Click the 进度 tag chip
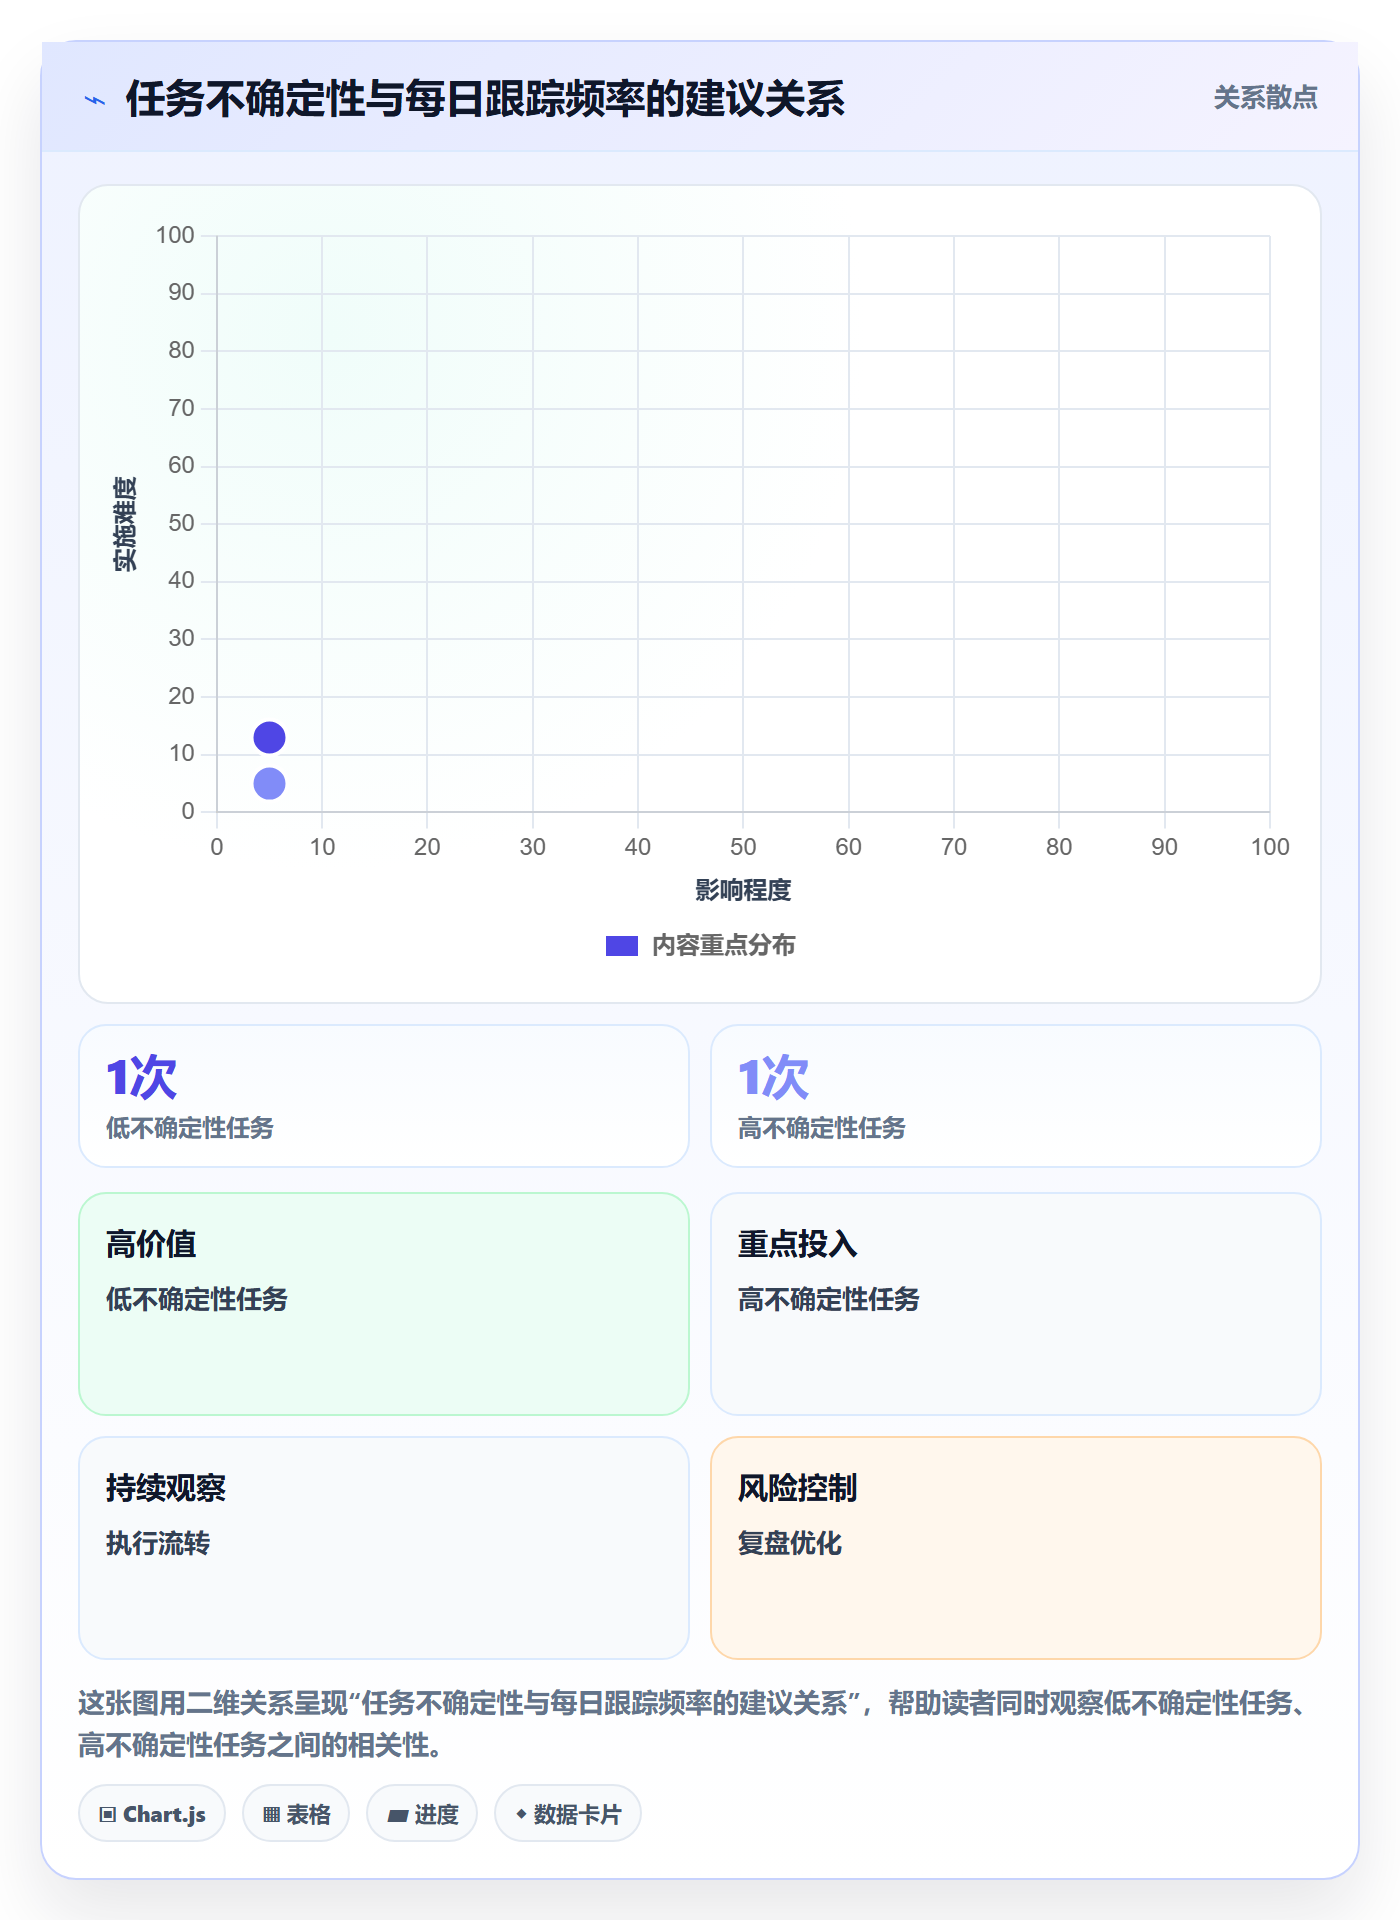 (422, 1813)
